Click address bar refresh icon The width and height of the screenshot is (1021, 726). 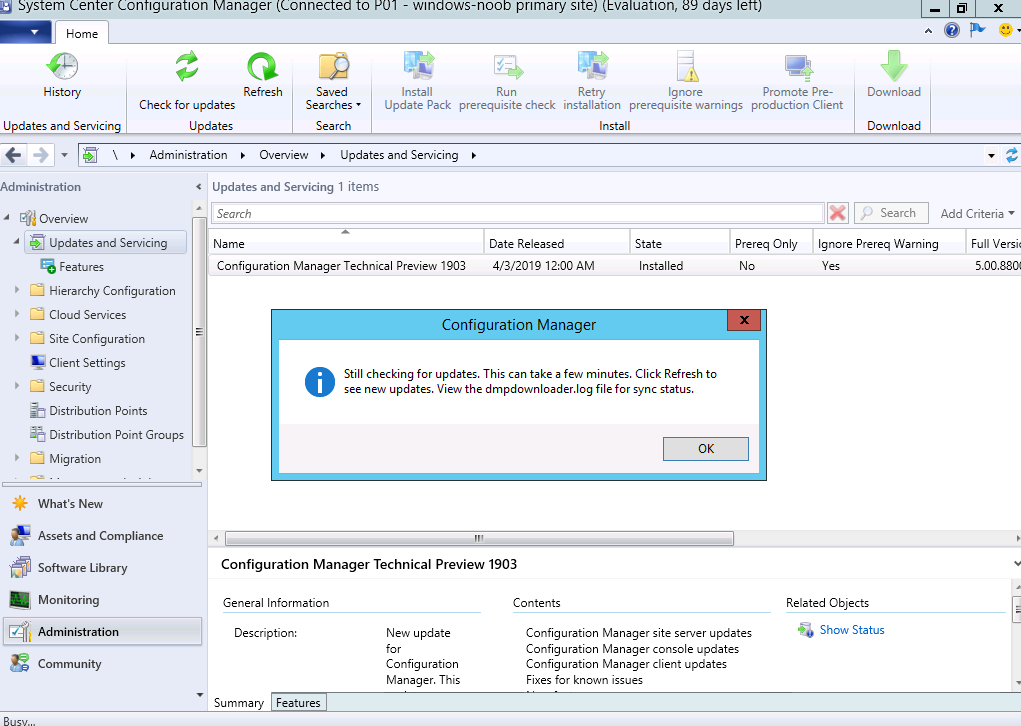(x=1011, y=155)
